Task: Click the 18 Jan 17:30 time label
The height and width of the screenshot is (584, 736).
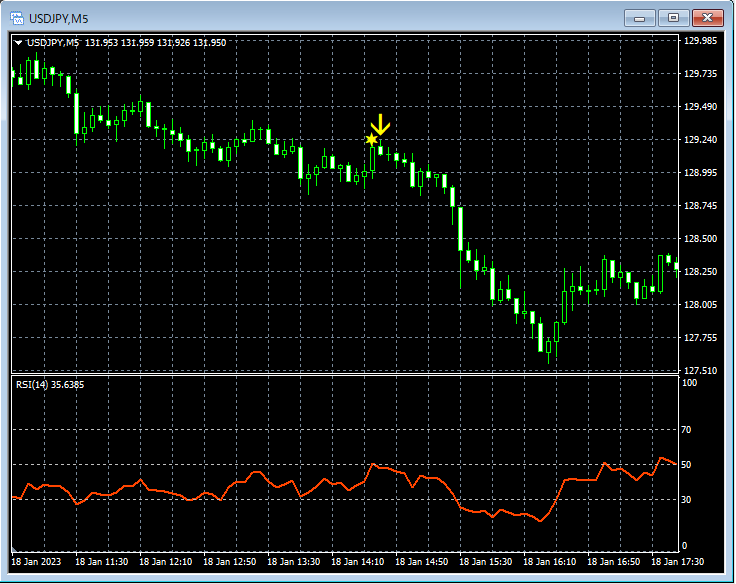Action: [678, 562]
